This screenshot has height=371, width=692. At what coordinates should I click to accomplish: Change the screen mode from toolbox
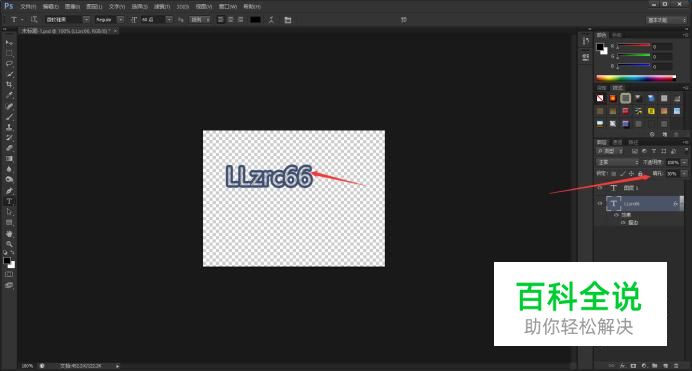[x=9, y=285]
